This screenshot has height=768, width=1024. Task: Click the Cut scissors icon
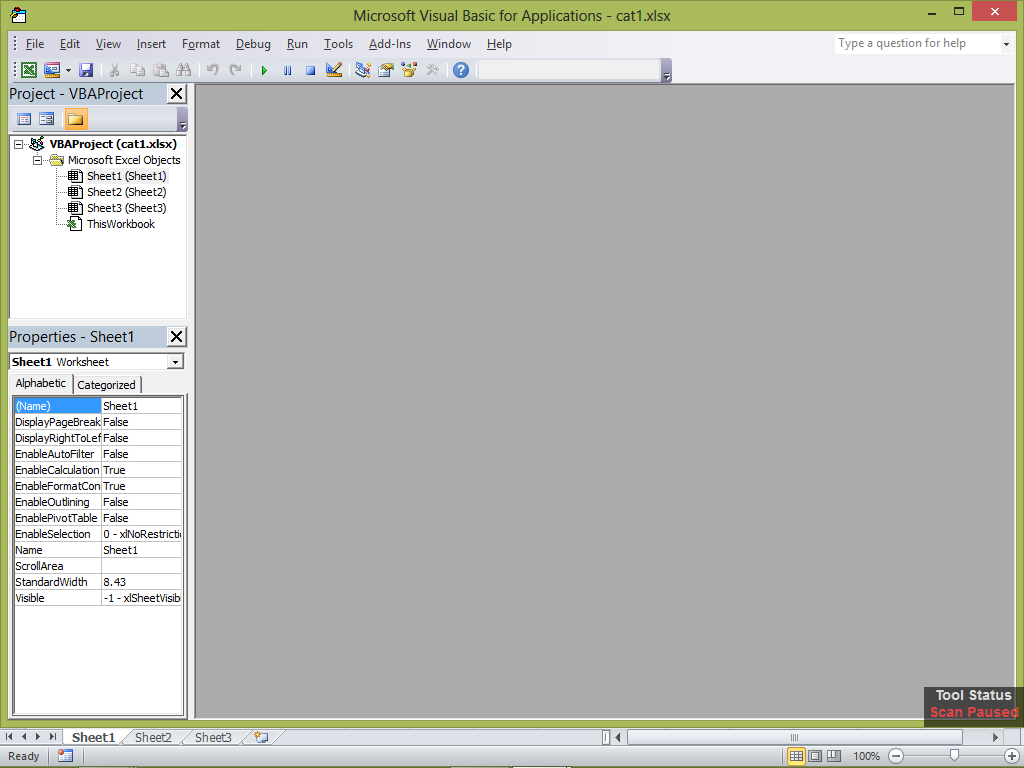tap(114, 70)
